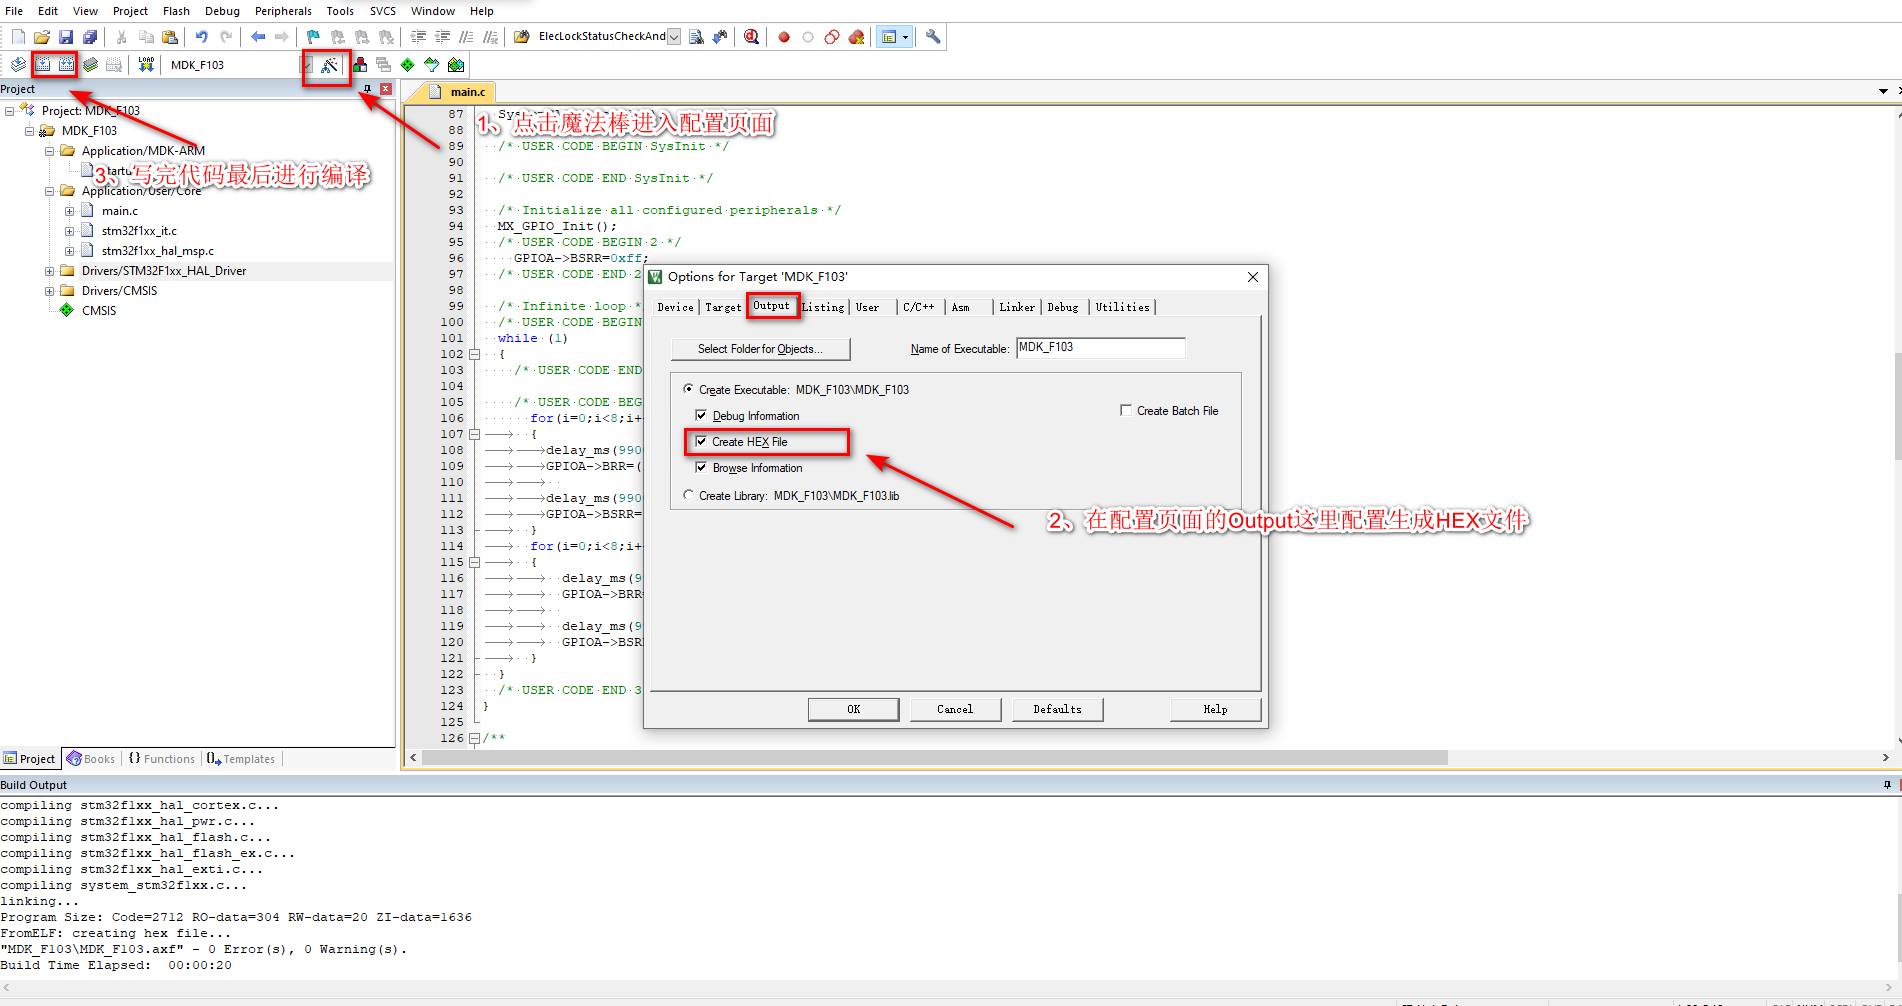Viewport: 1902px width, 1006px height.
Task: Open the Functions panel tab
Action: [x=162, y=759]
